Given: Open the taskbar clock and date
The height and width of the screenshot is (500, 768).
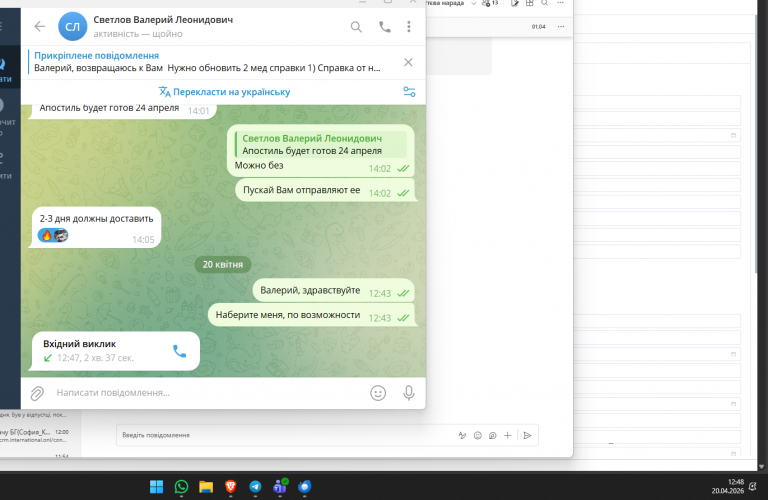Looking at the screenshot, I should point(728,486).
